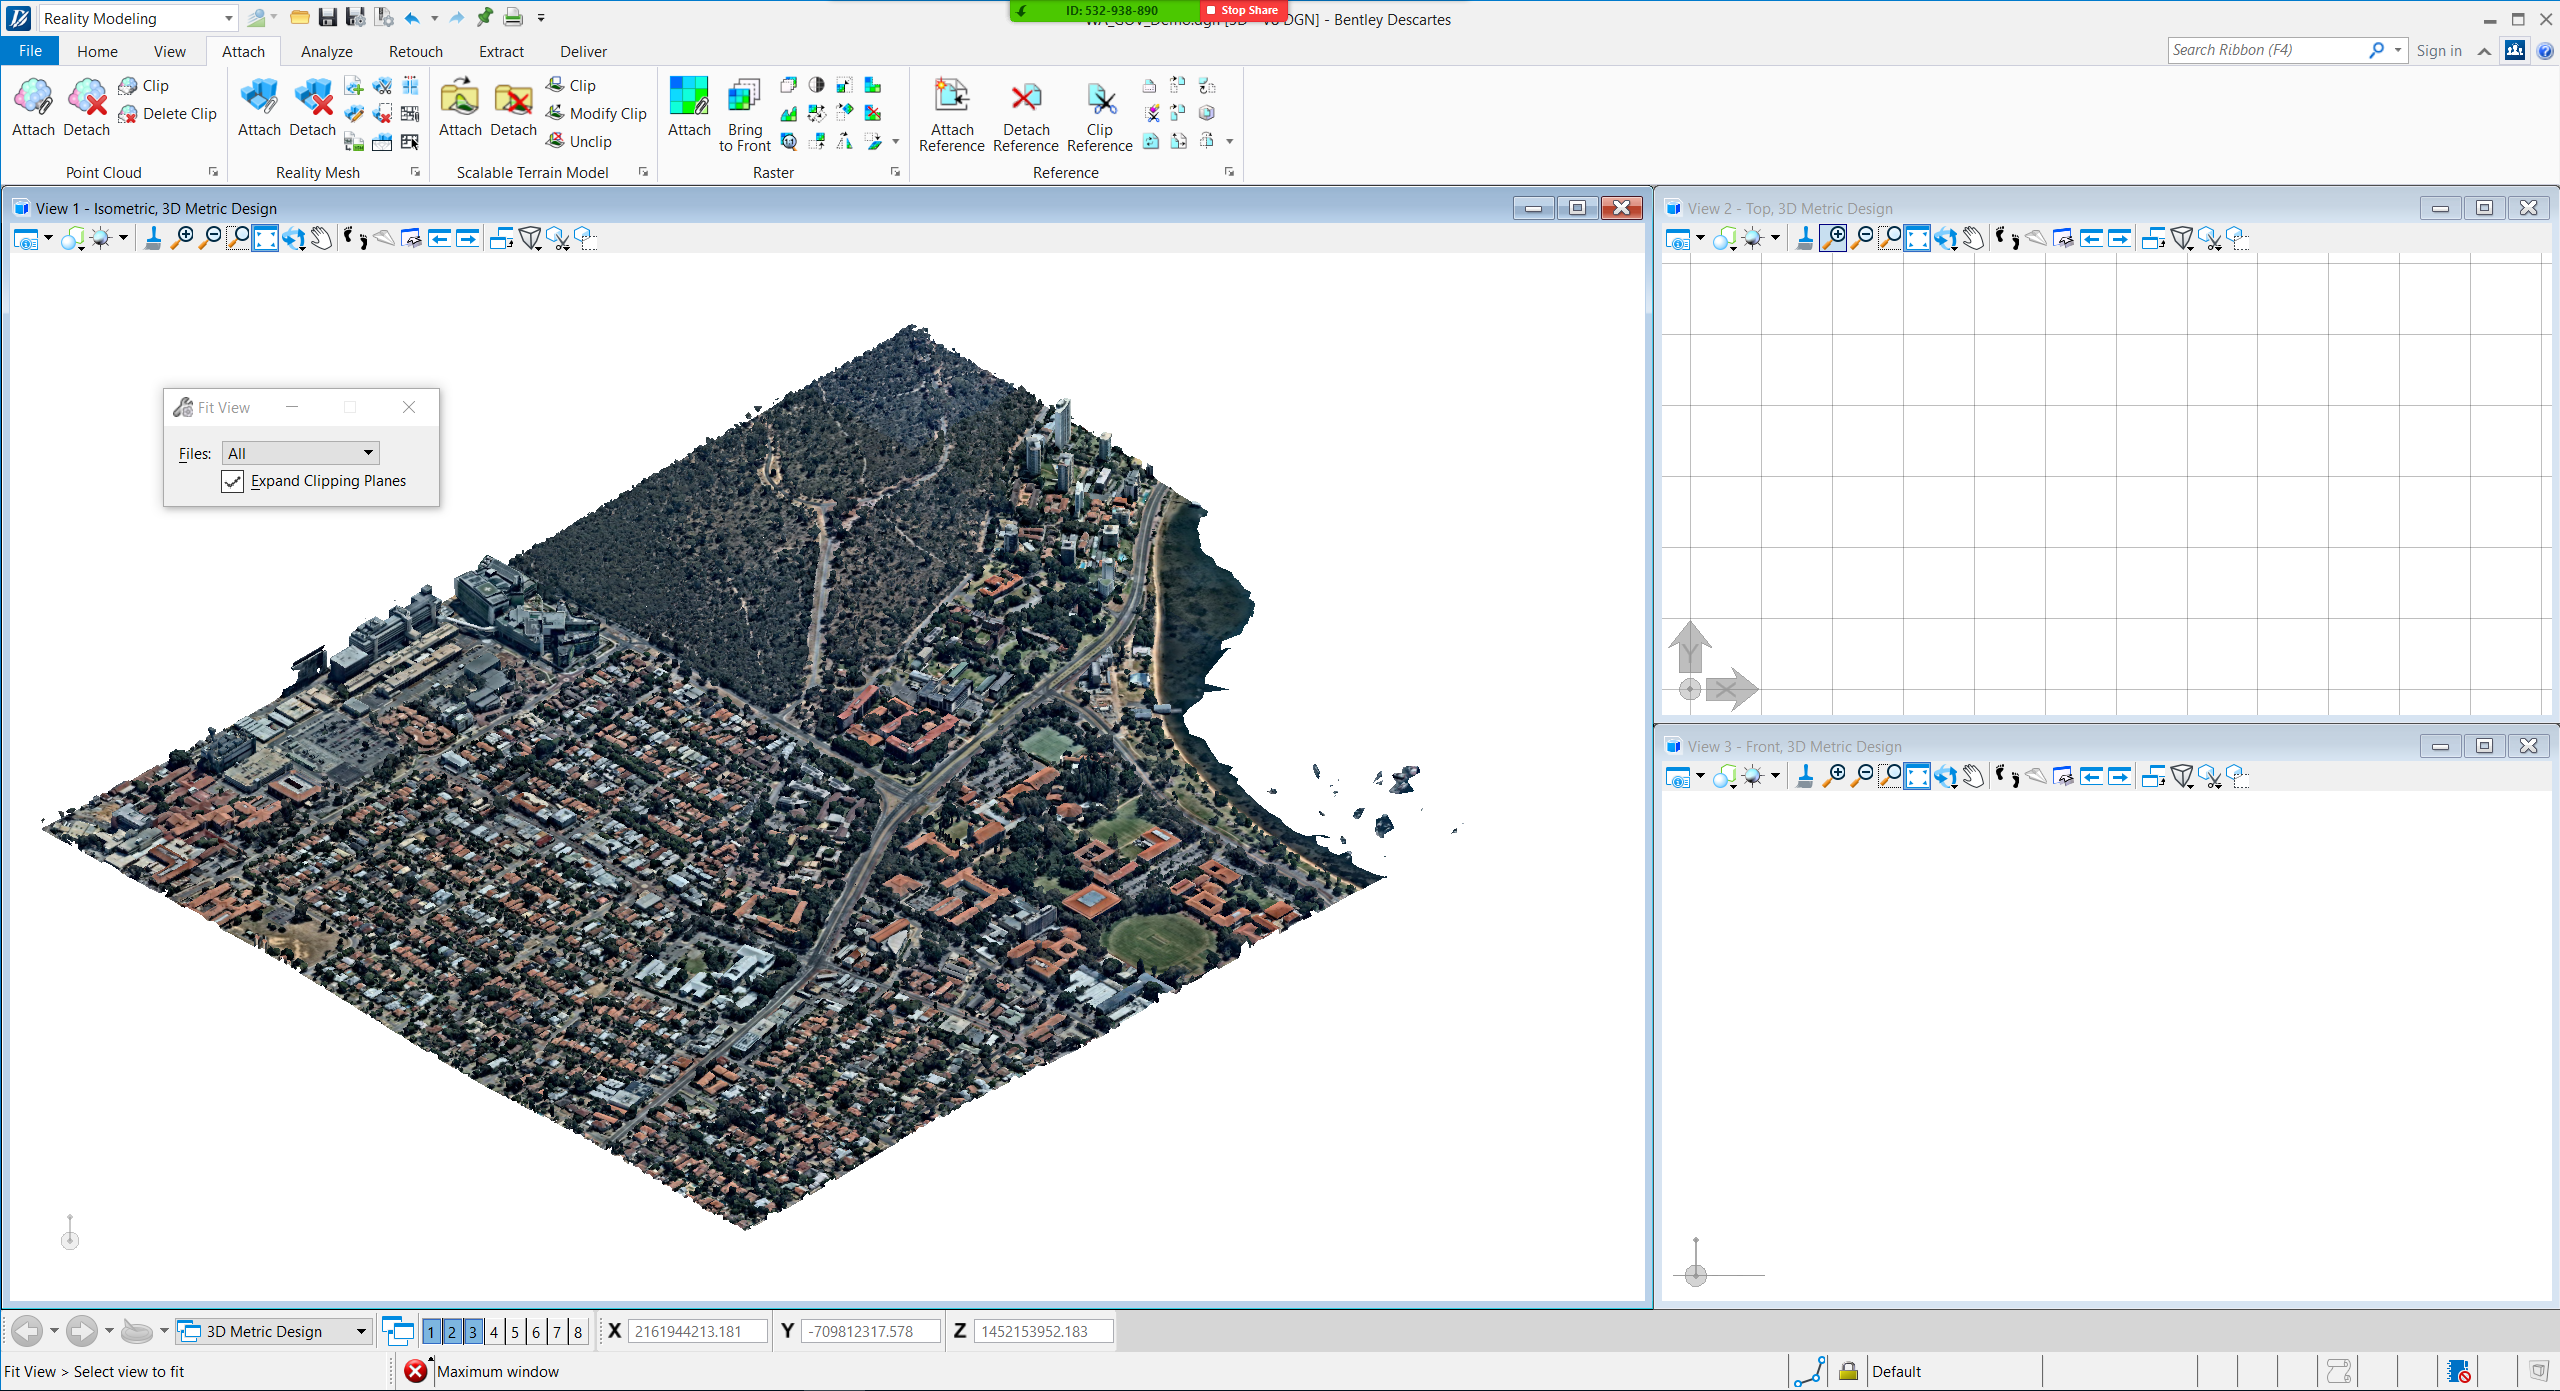Click Fit View tool in View 1
Viewport: 2560px width, 1391px height.
[265, 238]
